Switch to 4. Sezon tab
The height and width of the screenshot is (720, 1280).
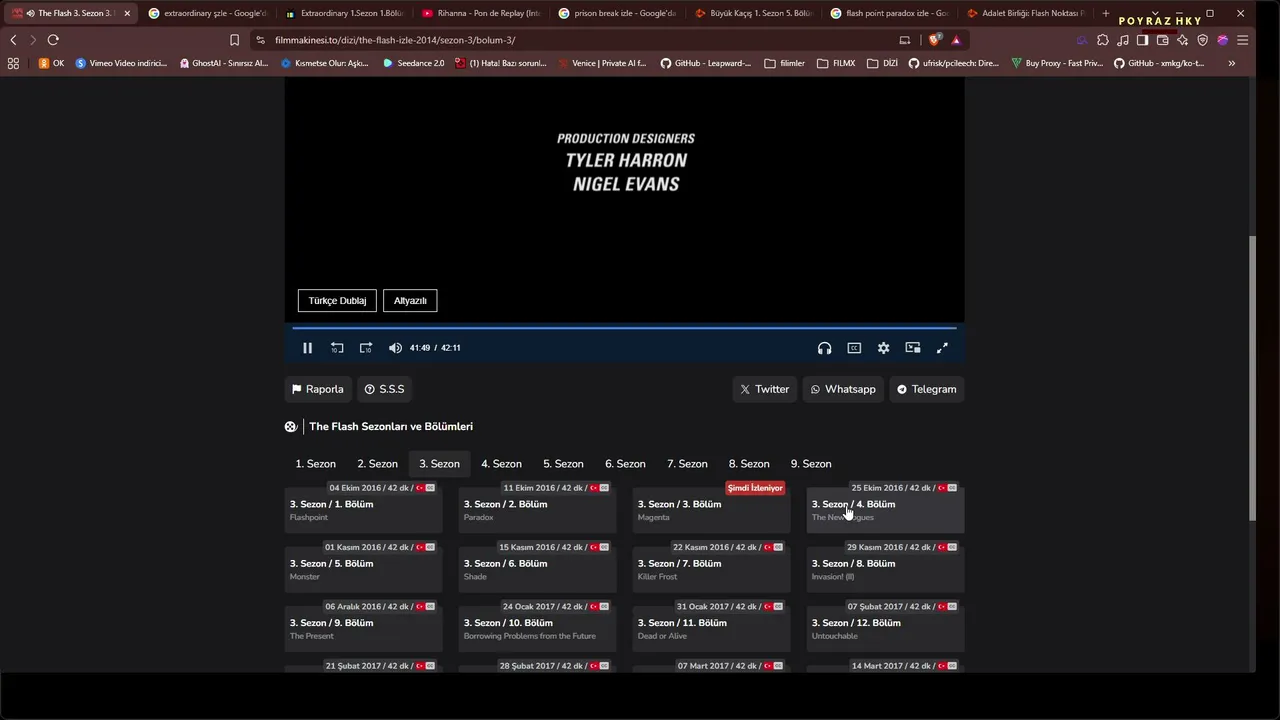pyautogui.click(x=501, y=464)
